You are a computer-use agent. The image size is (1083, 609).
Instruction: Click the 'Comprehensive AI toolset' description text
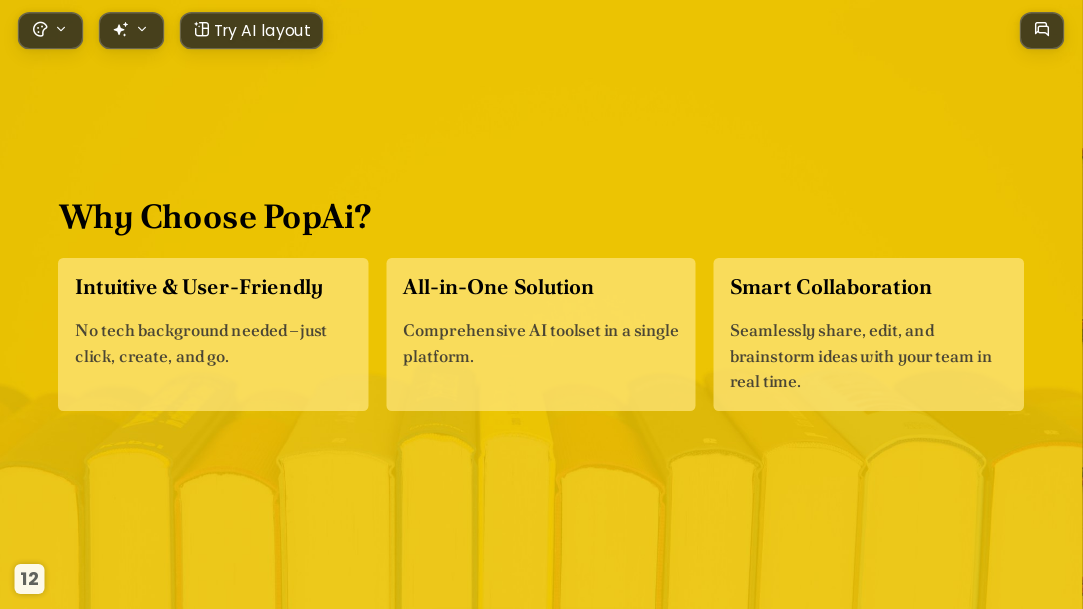point(541,344)
